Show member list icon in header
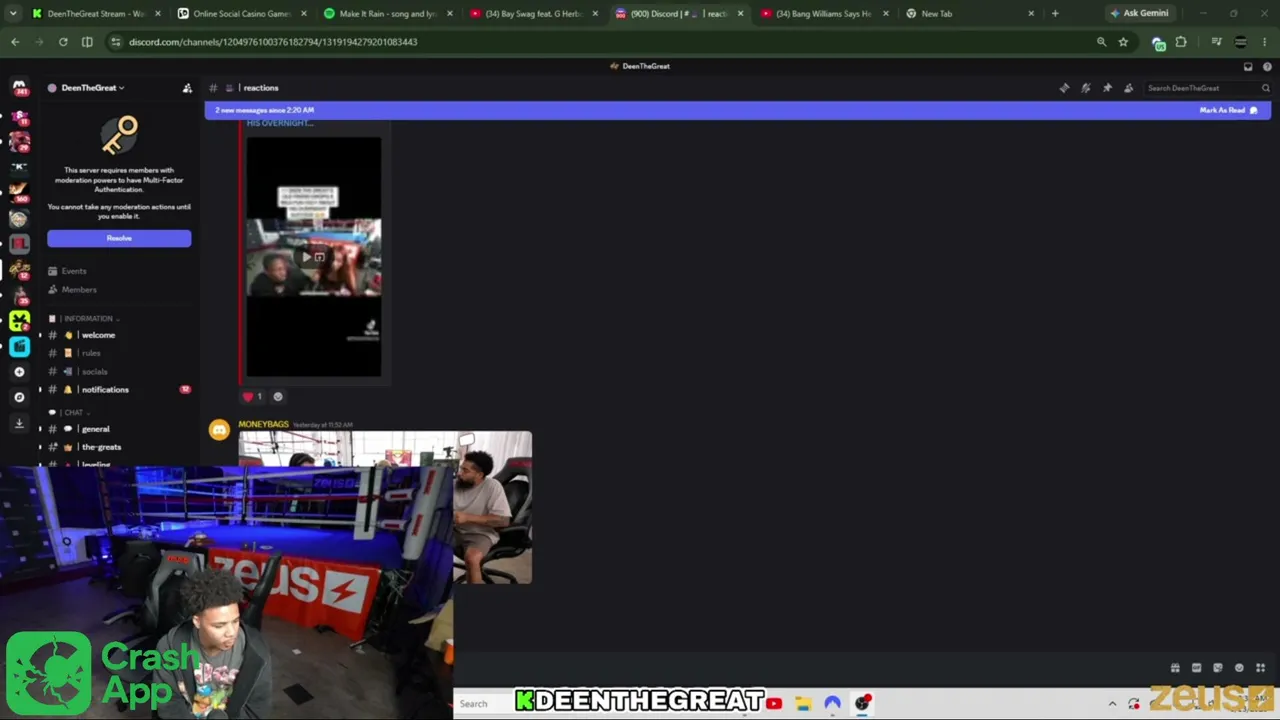The height and width of the screenshot is (720, 1280). click(x=1129, y=88)
